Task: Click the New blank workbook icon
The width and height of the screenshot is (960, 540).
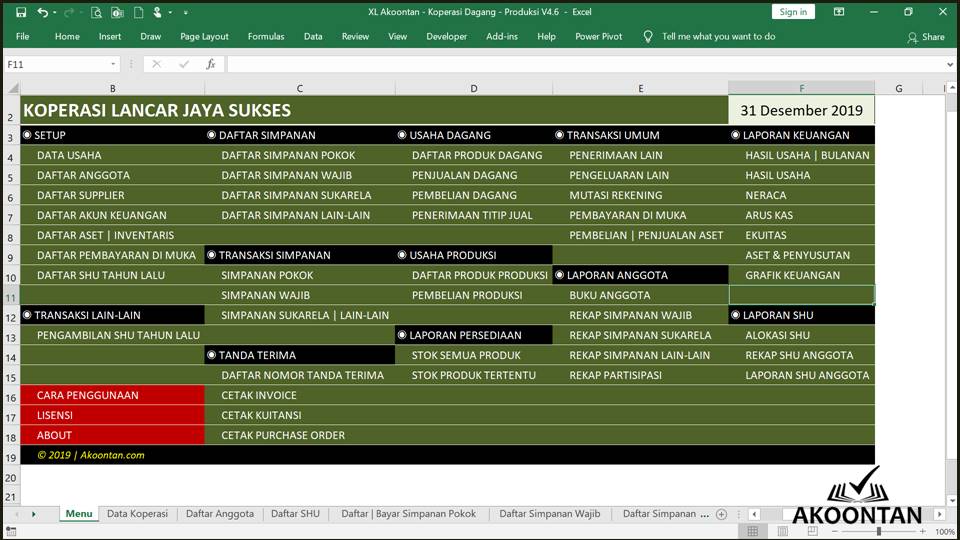Action: pyautogui.click(x=138, y=12)
